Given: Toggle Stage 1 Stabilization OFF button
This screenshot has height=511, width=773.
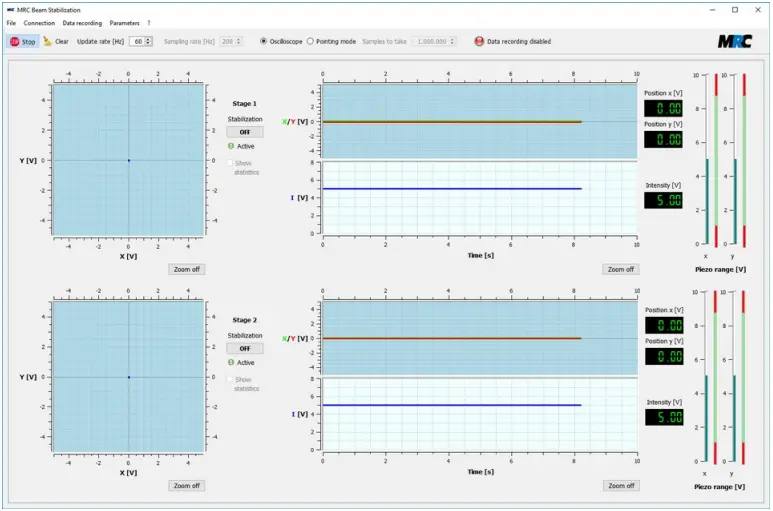Looking at the screenshot, I should [245, 132].
